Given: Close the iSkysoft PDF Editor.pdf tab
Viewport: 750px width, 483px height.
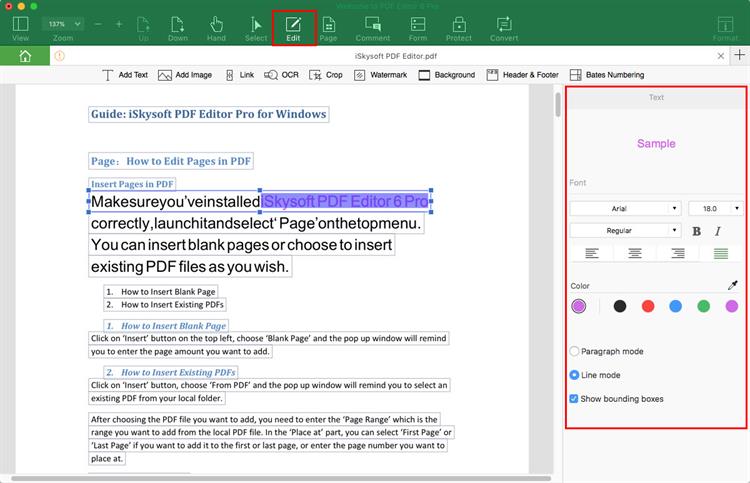Looking at the screenshot, I should (x=720, y=56).
